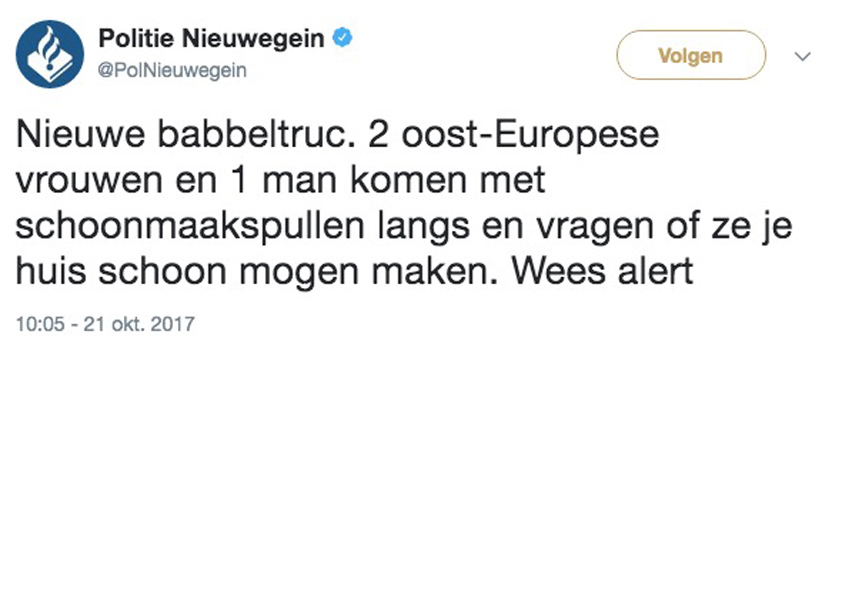This screenshot has height=595, width=842.
Task: Click the blue verified badge
Action: point(342,39)
